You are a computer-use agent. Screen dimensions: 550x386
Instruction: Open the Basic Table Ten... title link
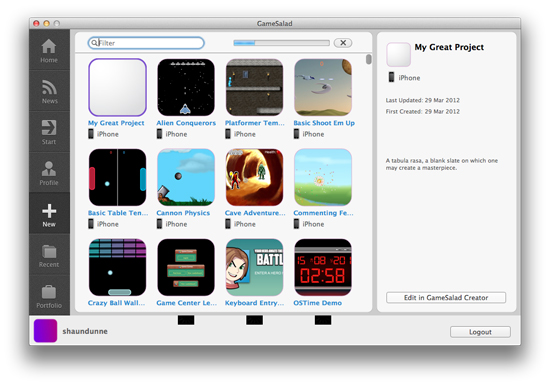(x=118, y=213)
